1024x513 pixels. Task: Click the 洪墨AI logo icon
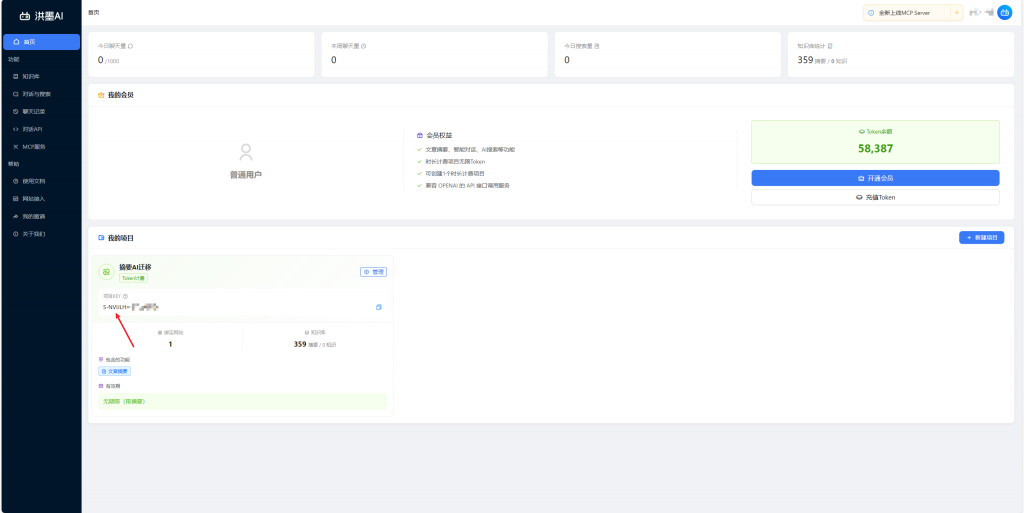click(25, 15)
